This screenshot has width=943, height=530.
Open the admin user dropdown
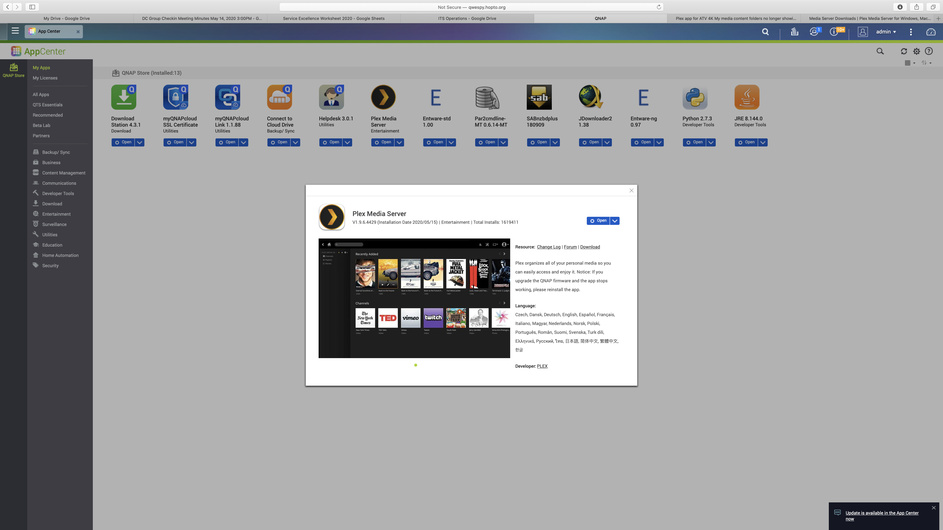(885, 32)
